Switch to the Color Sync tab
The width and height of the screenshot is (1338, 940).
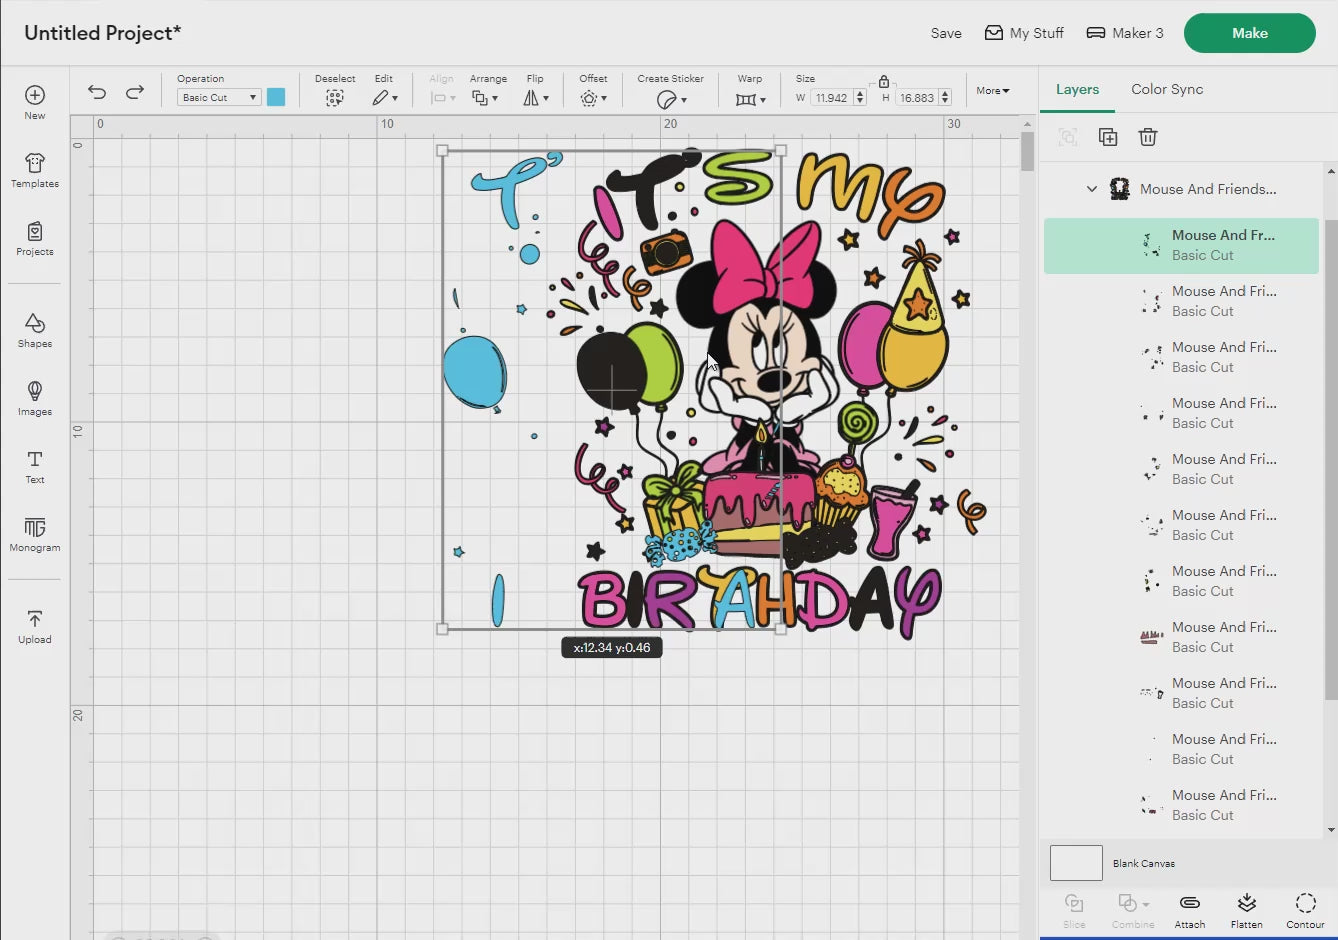coord(1167,89)
